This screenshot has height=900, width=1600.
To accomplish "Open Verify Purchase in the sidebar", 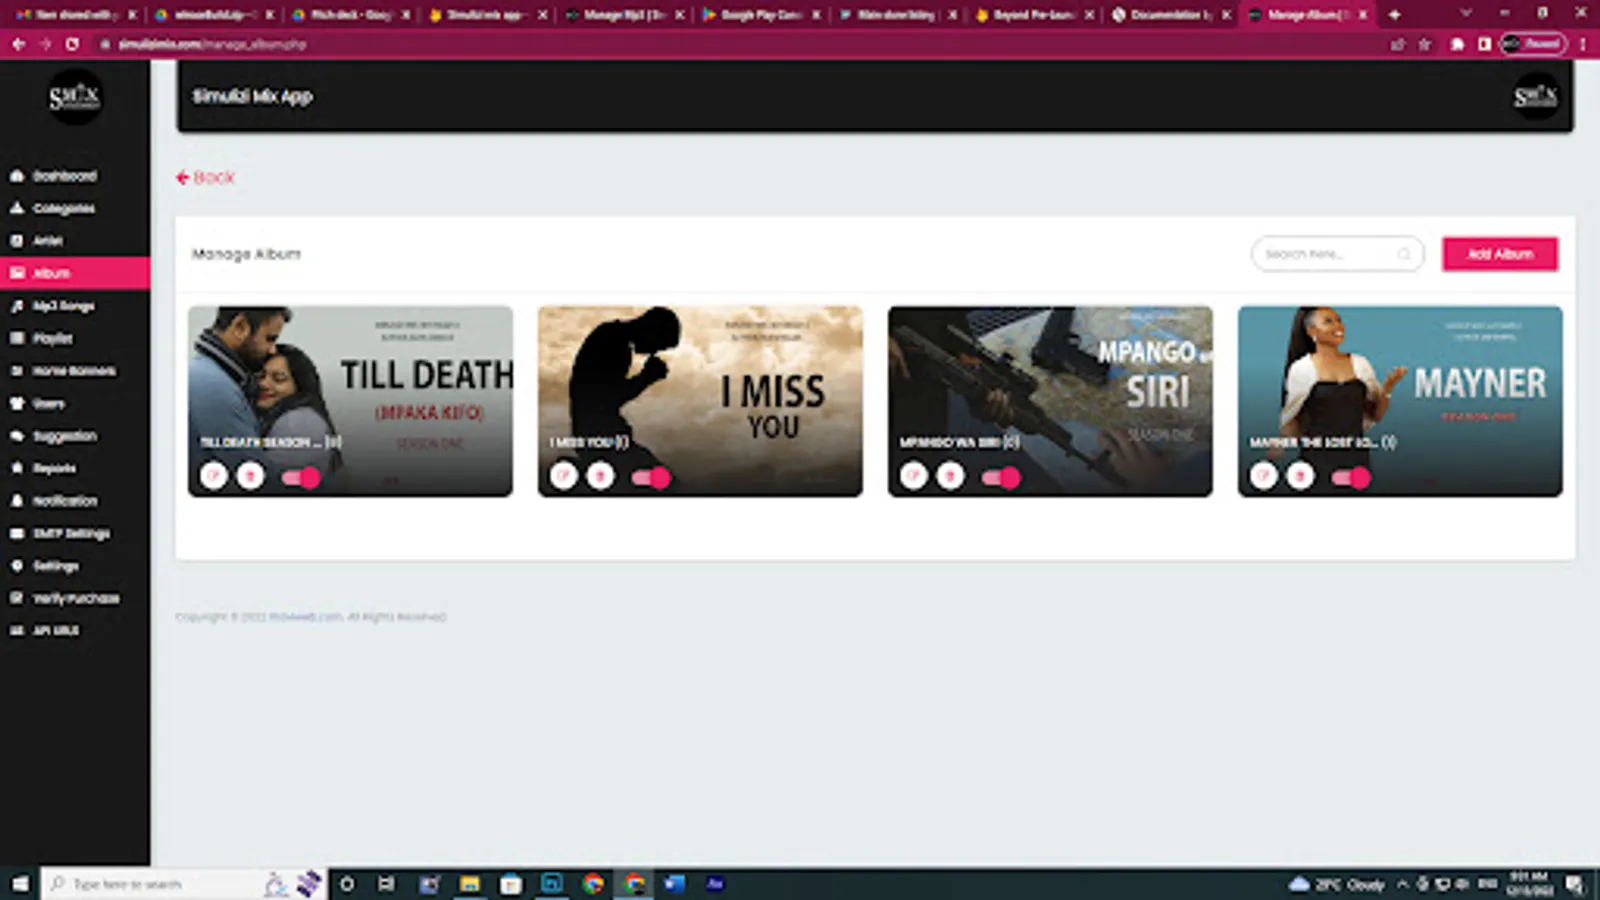I will [65, 598].
